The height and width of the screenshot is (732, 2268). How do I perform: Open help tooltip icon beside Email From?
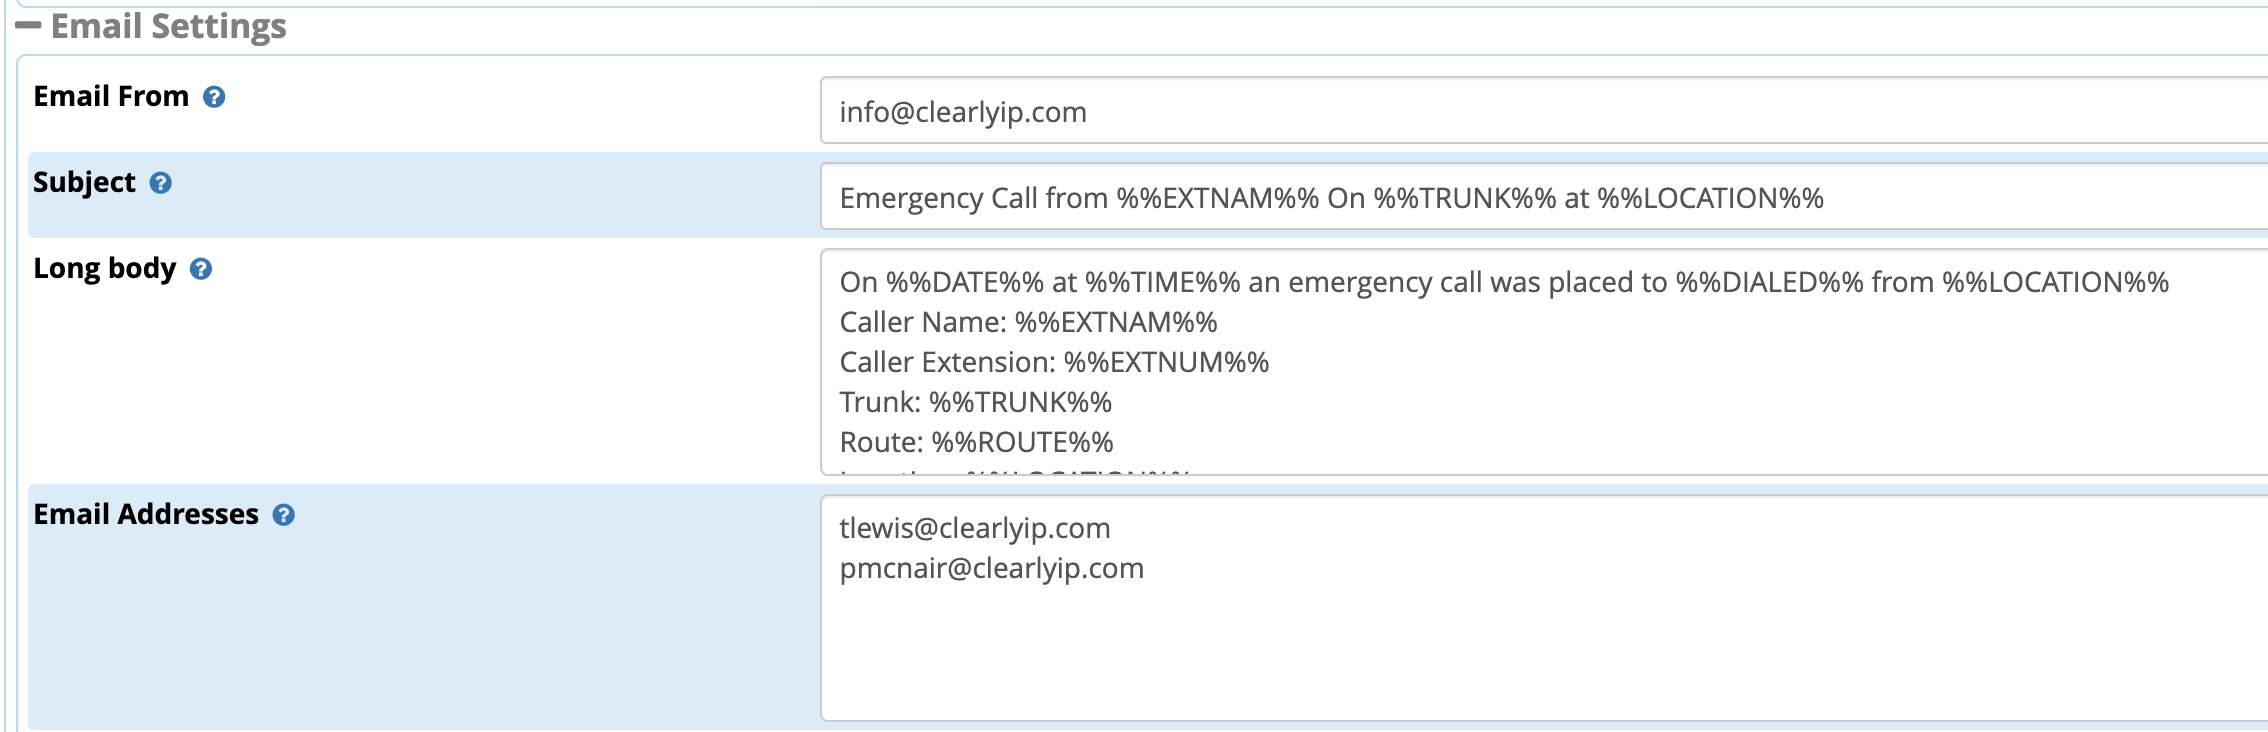[x=214, y=97]
